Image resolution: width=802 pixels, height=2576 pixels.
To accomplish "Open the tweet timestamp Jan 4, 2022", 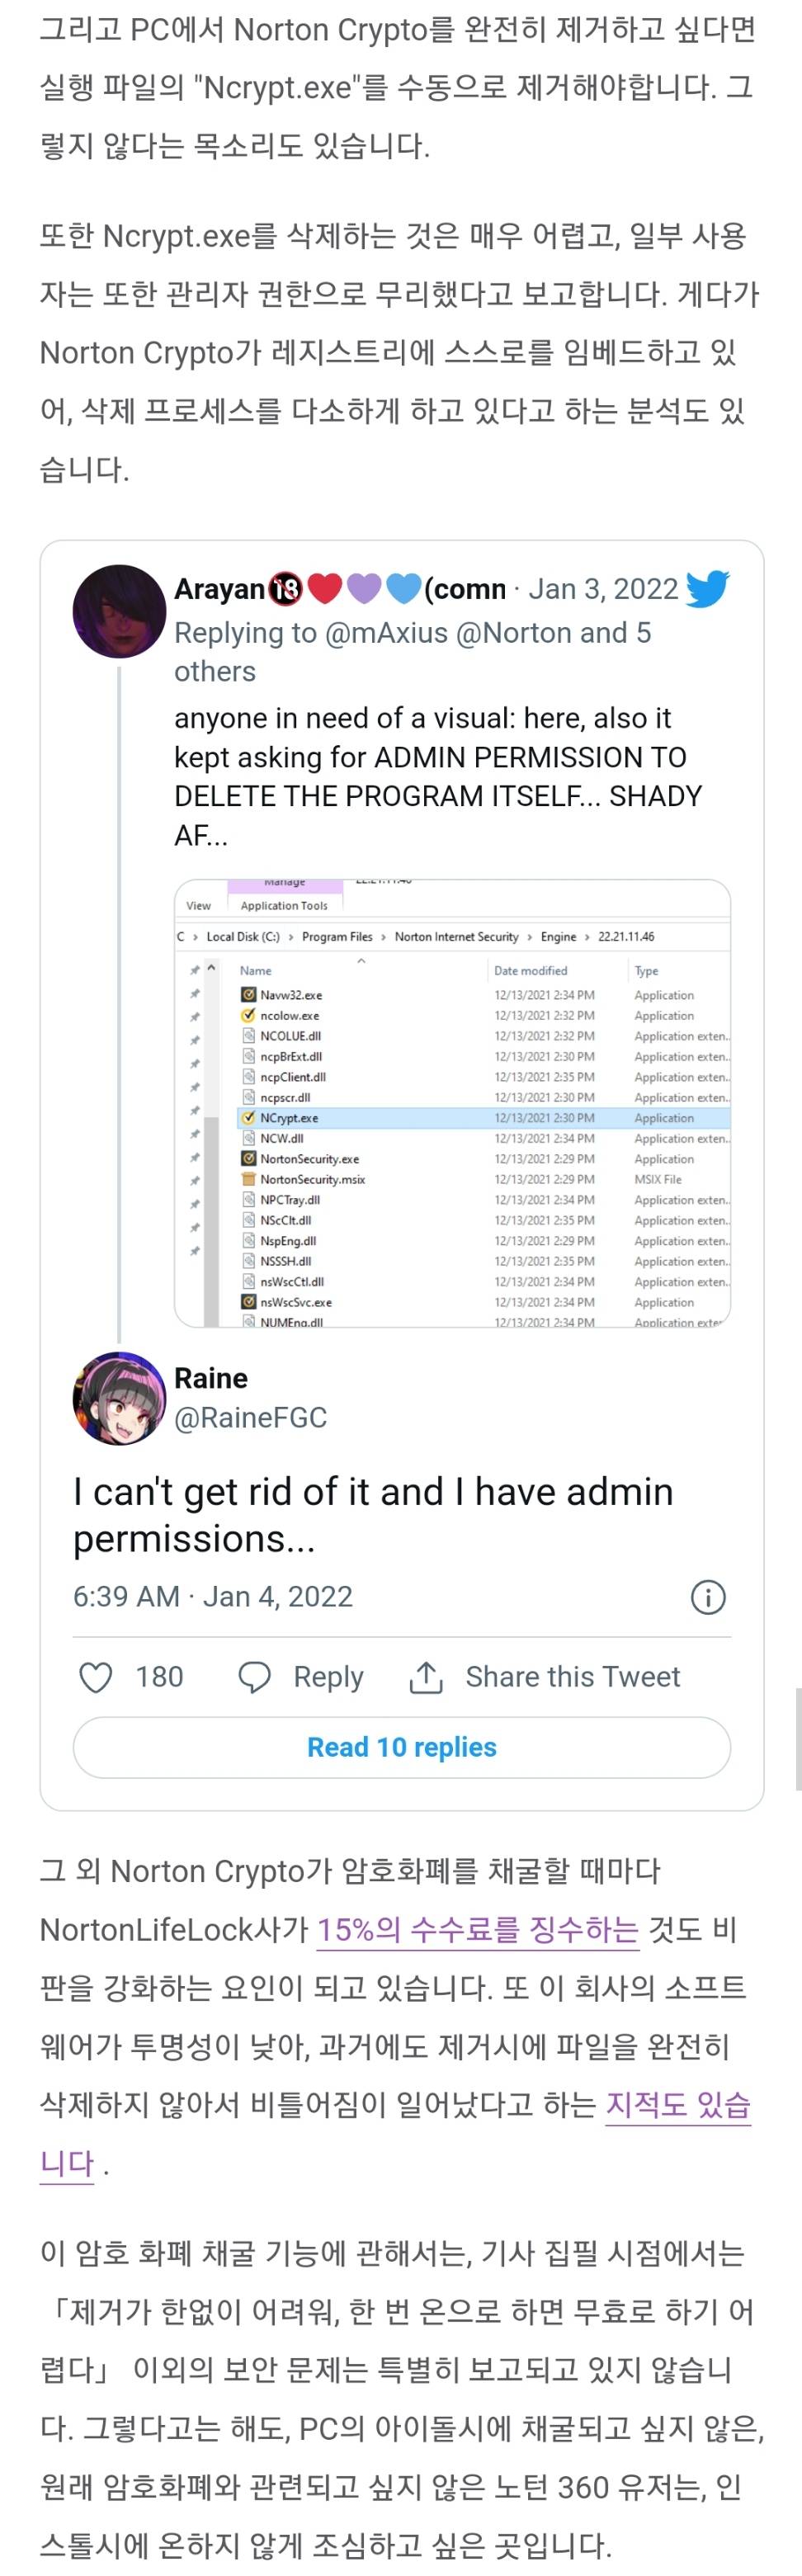I will point(213,1596).
